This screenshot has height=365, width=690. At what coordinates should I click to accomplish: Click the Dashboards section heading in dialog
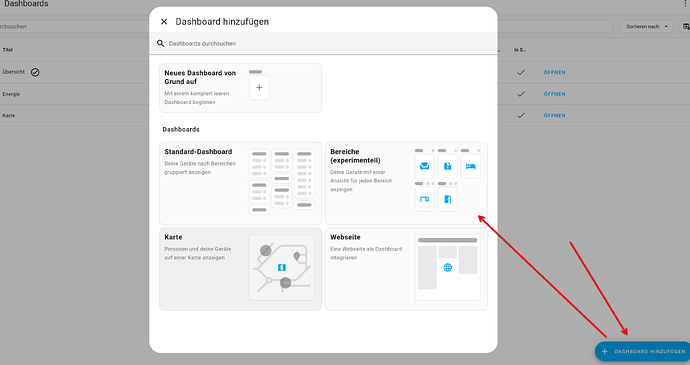tap(181, 129)
